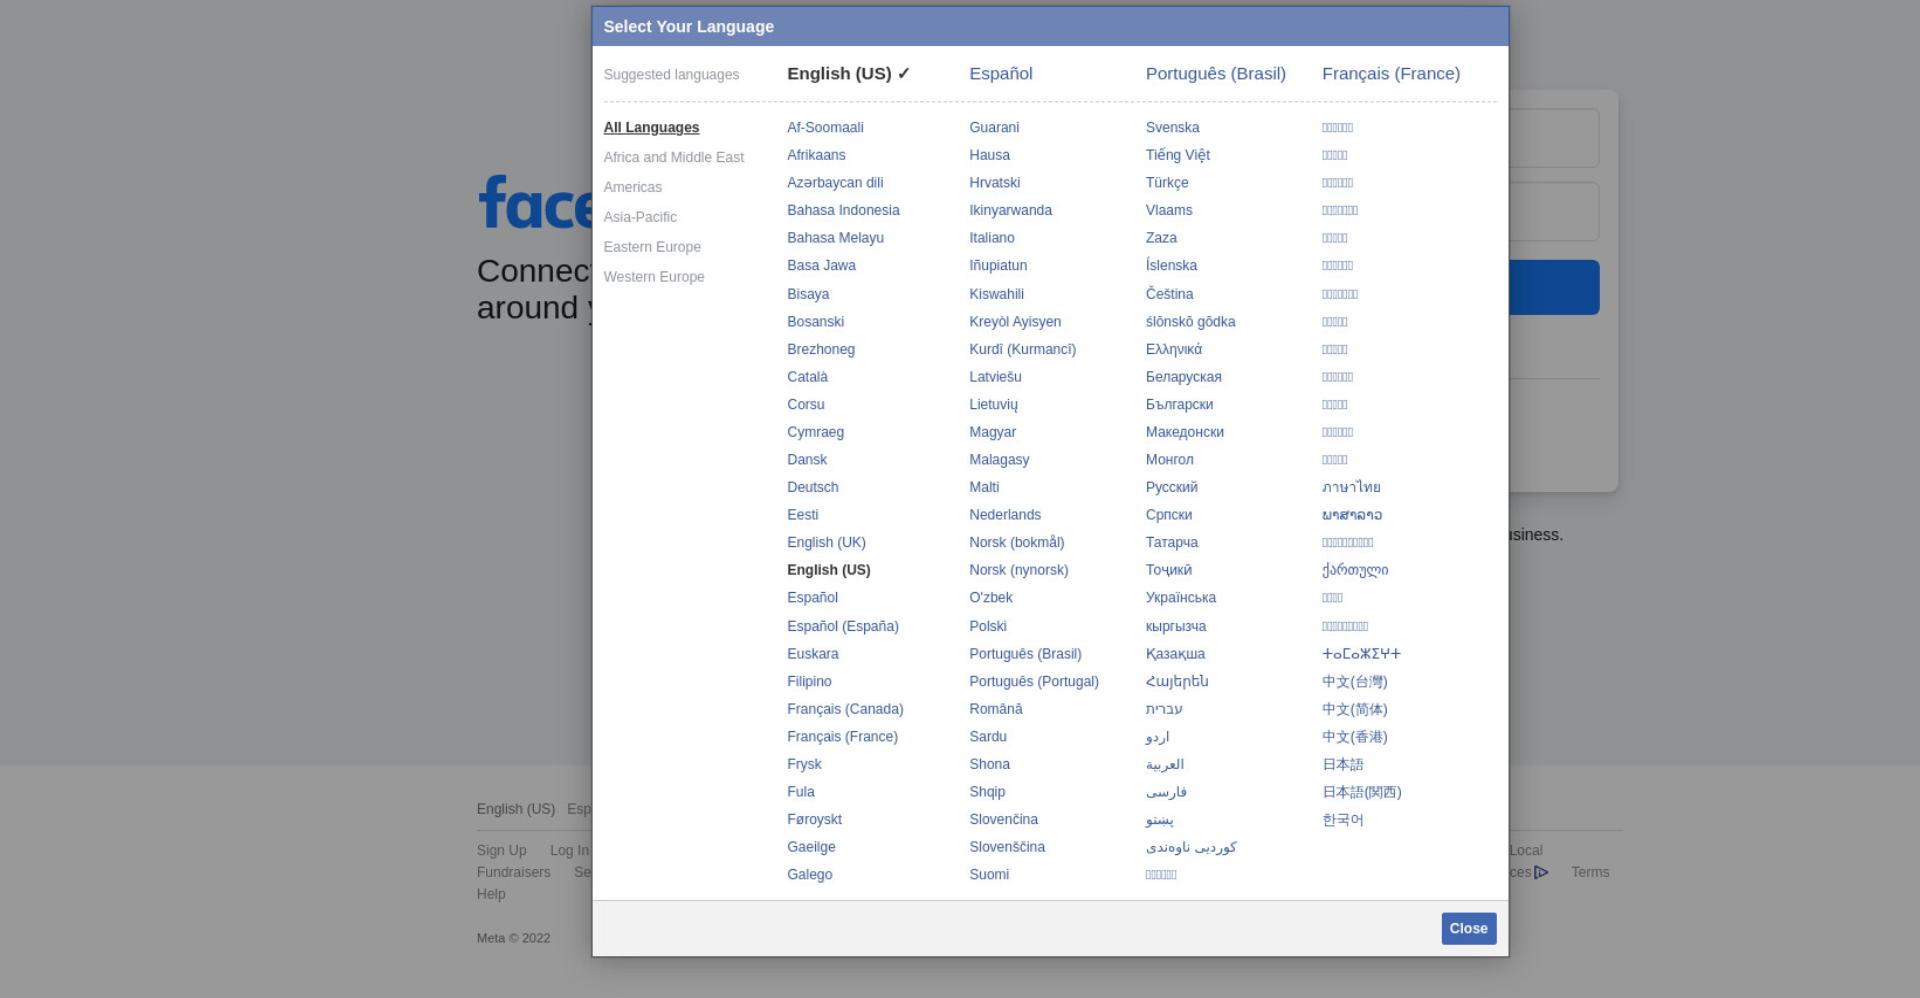The image size is (1920, 998).
Task: Select Svenska
Action: click(1172, 127)
